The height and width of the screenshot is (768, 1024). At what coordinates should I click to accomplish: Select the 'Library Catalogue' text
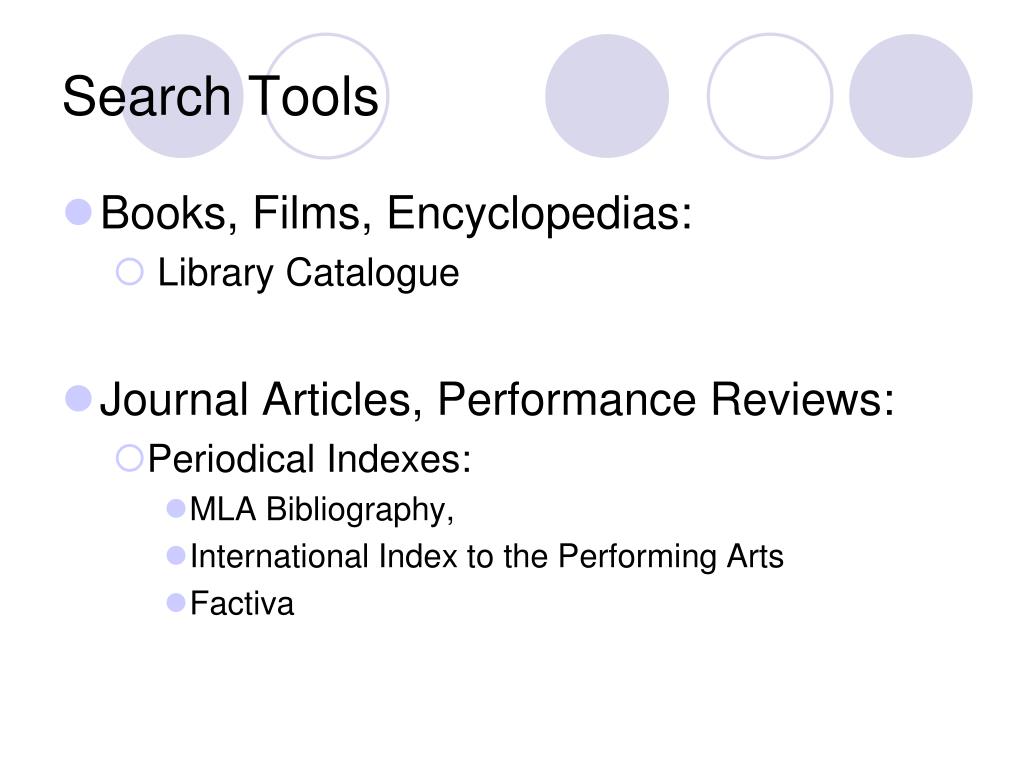[x=308, y=273]
